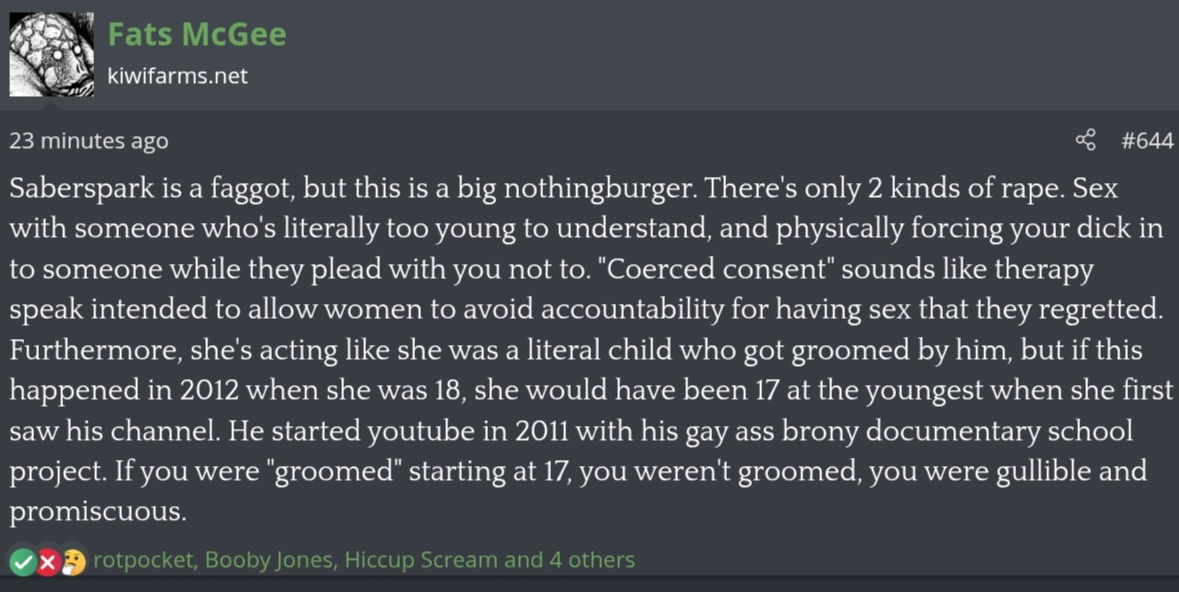Open the post permalink #644
The height and width of the screenshot is (592, 1179).
pos(1147,140)
